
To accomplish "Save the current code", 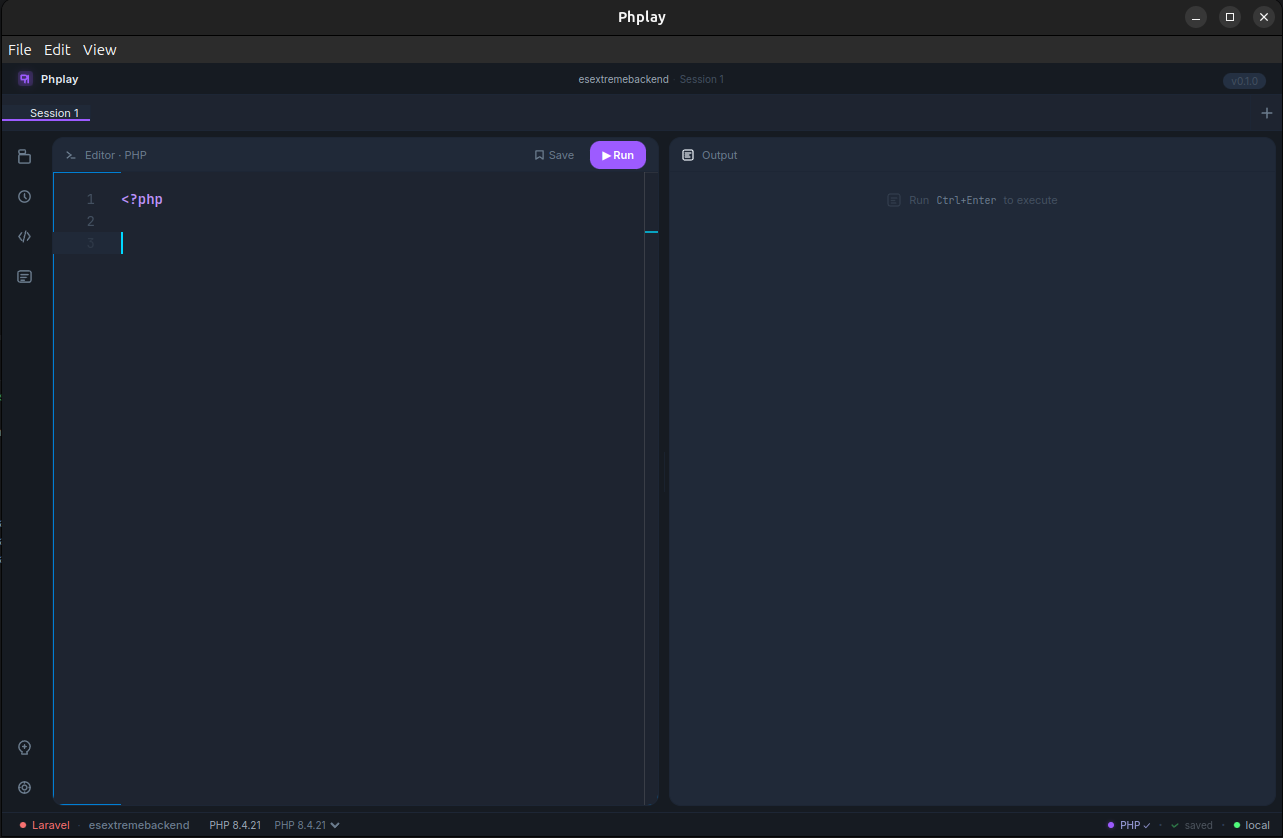I will (554, 155).
